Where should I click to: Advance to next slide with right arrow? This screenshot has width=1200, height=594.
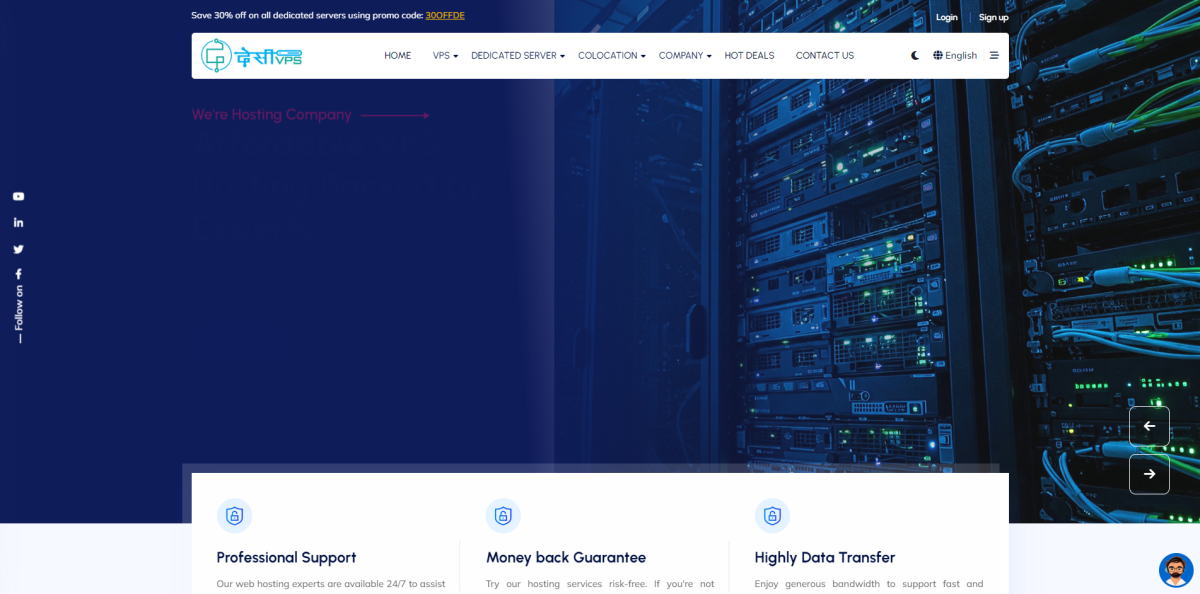coord(1149,474)
